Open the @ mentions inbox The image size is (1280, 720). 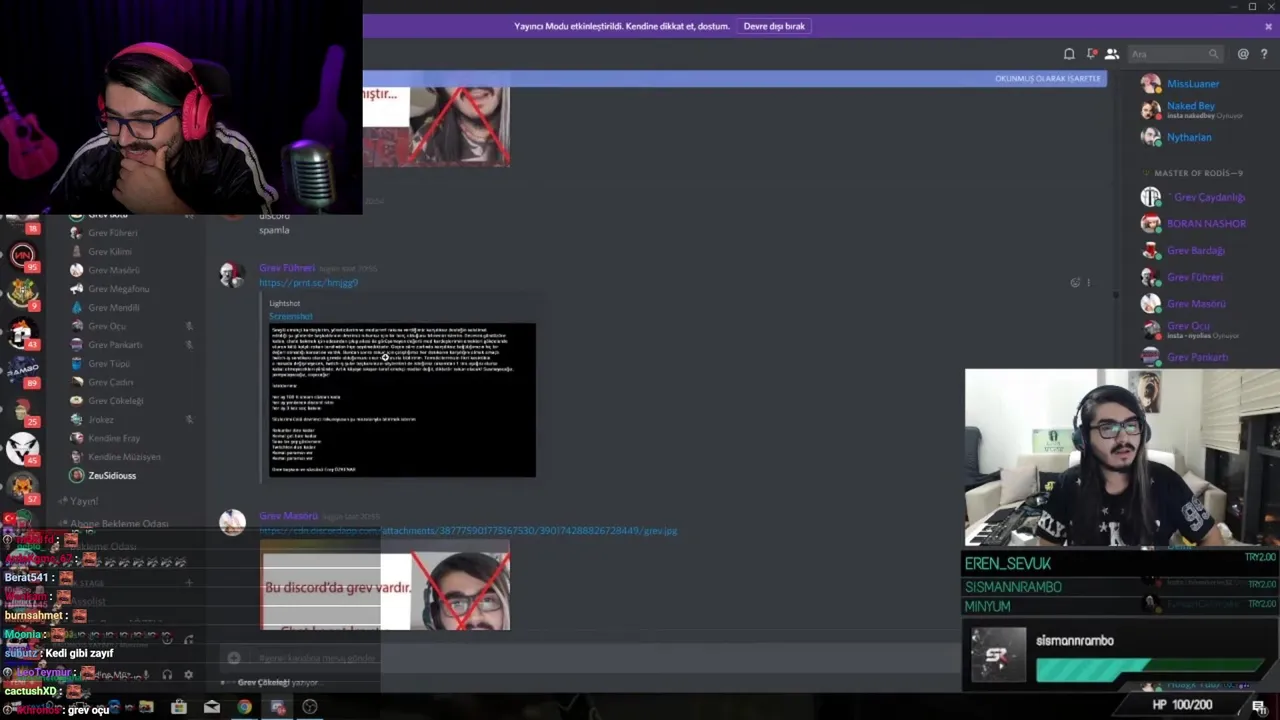coord(1242,54)
